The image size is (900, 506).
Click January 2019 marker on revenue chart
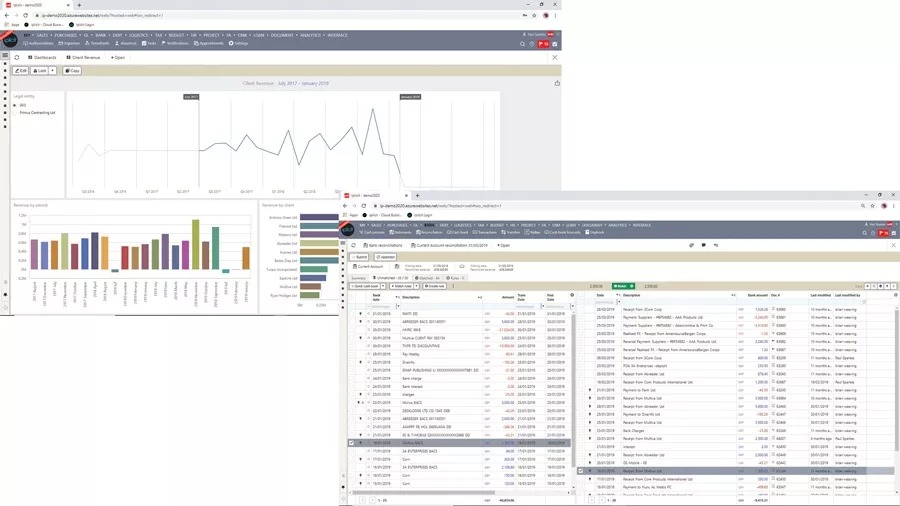(x=410, y=96)
